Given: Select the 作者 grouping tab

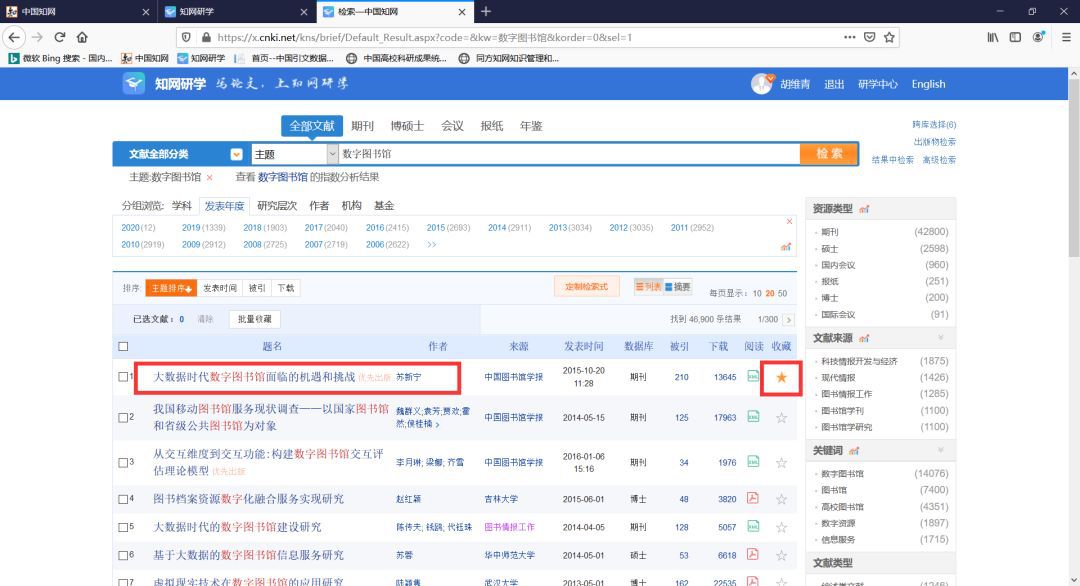Looking at the screenshot, I should click(x=319, y=205).
